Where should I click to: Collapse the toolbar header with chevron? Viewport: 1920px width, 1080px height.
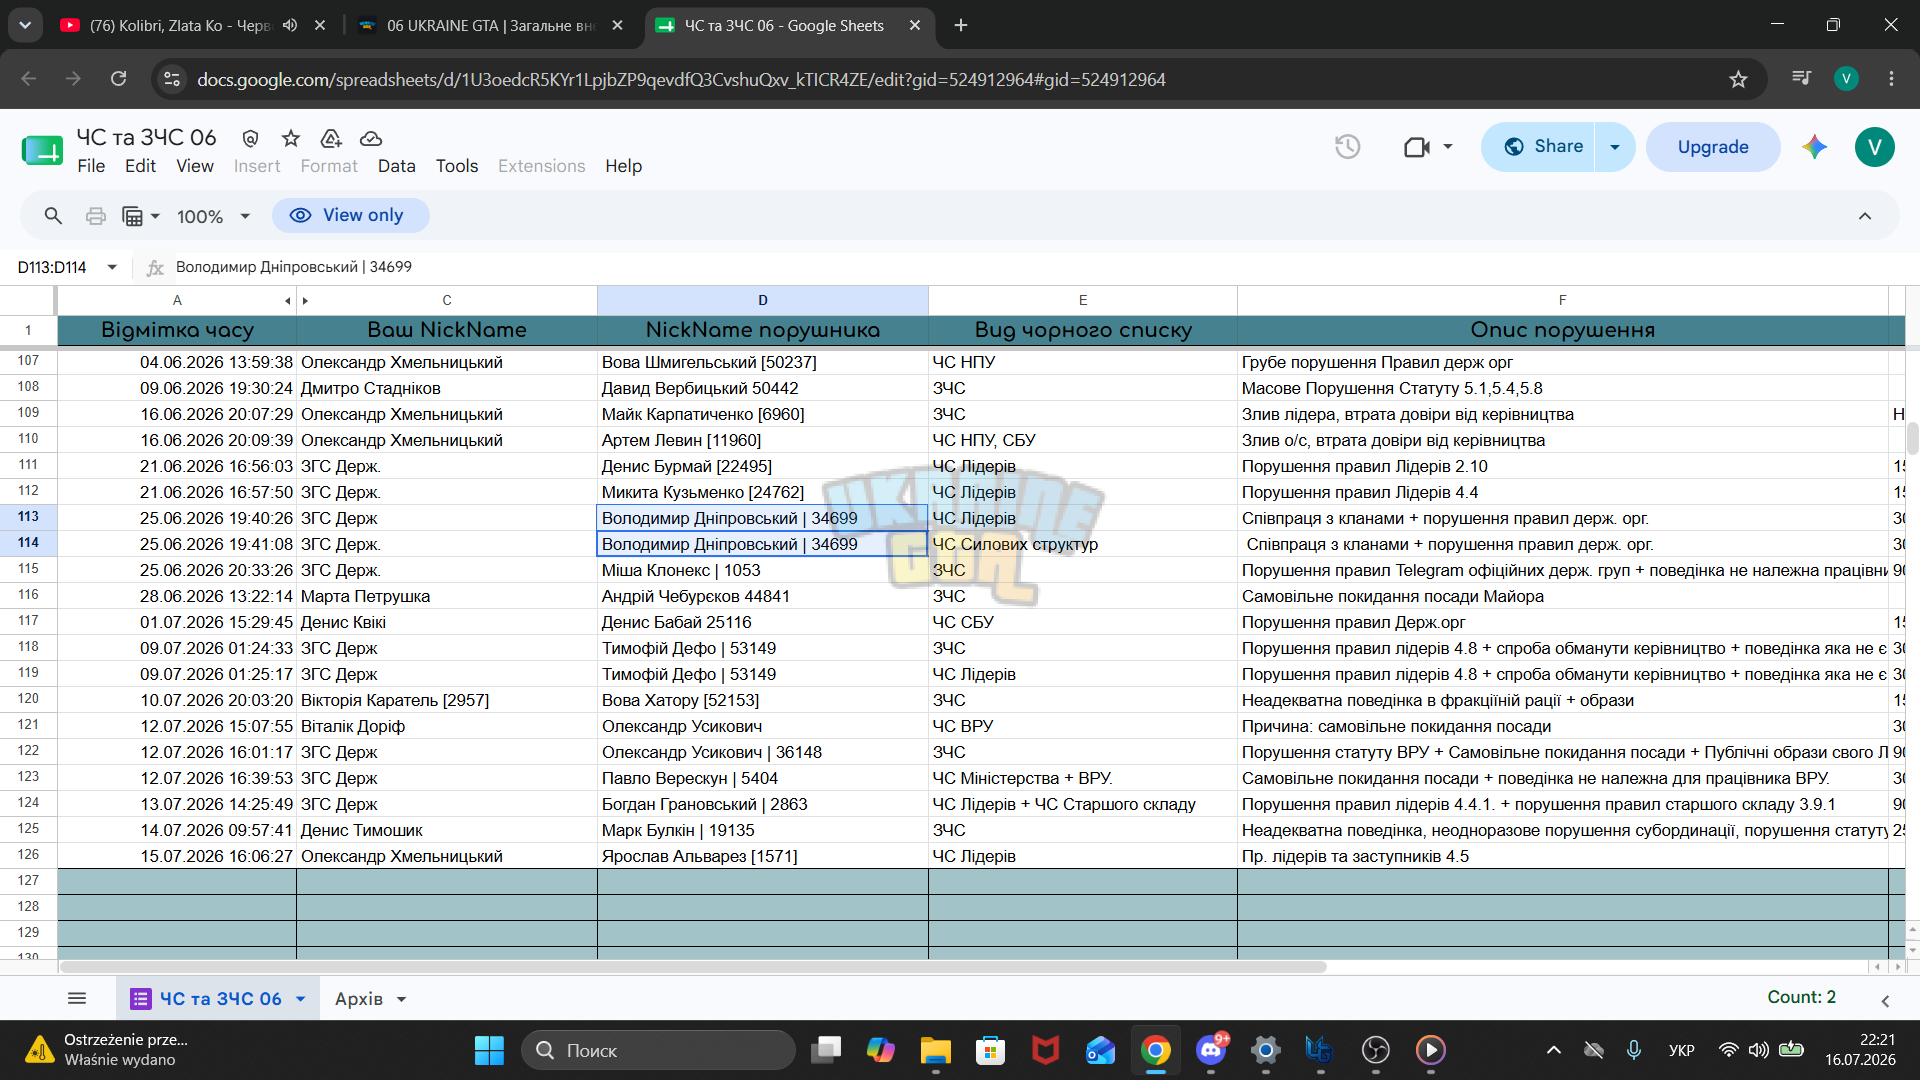(x=1865, y=216)
